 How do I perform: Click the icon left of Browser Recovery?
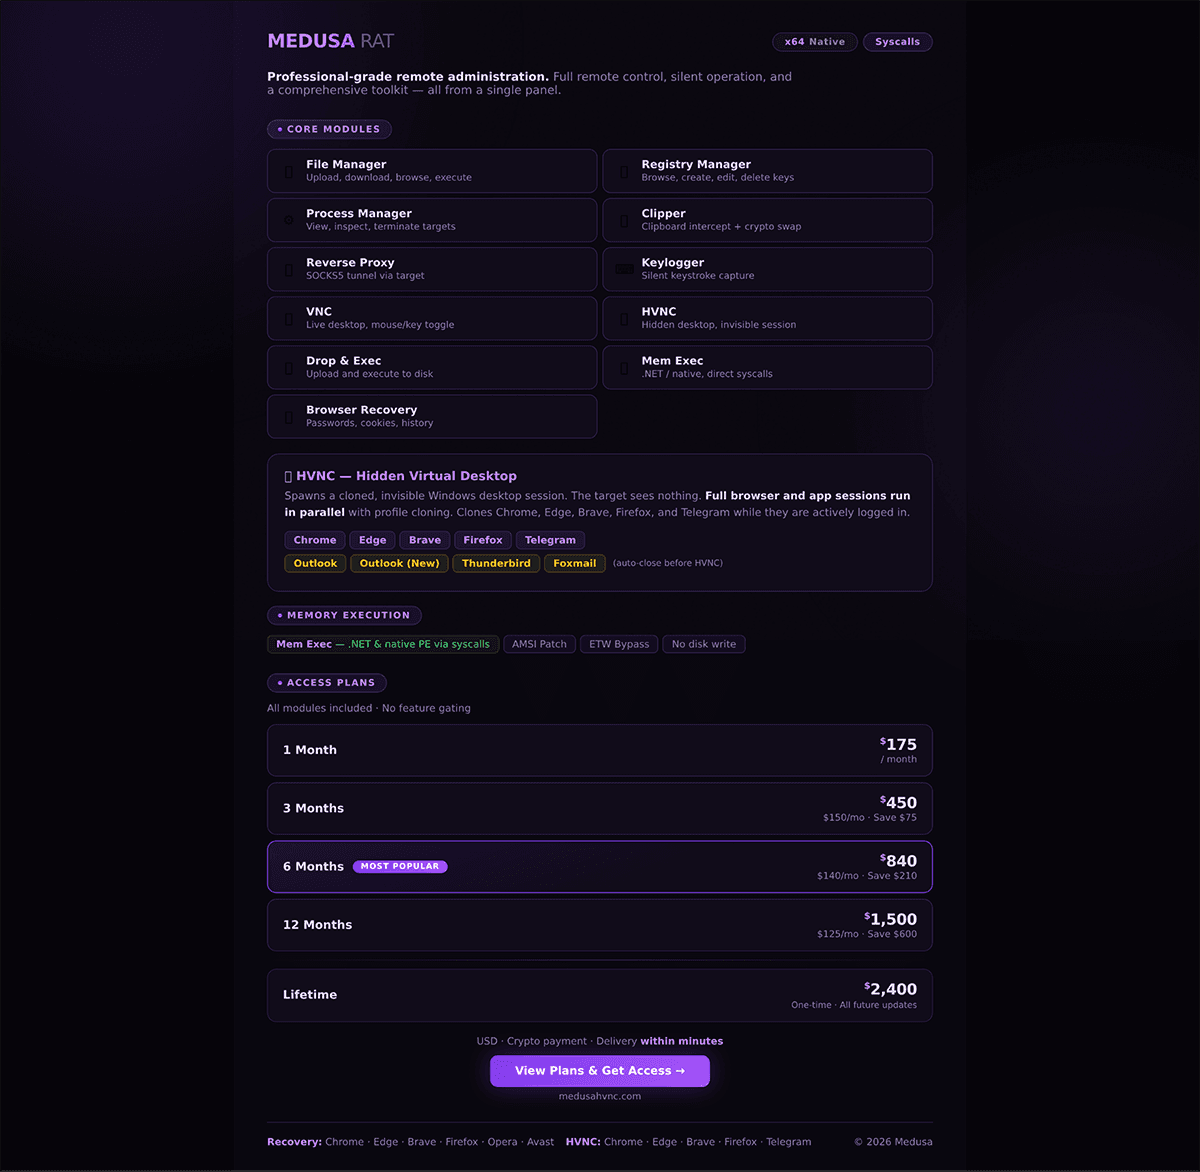289,416
